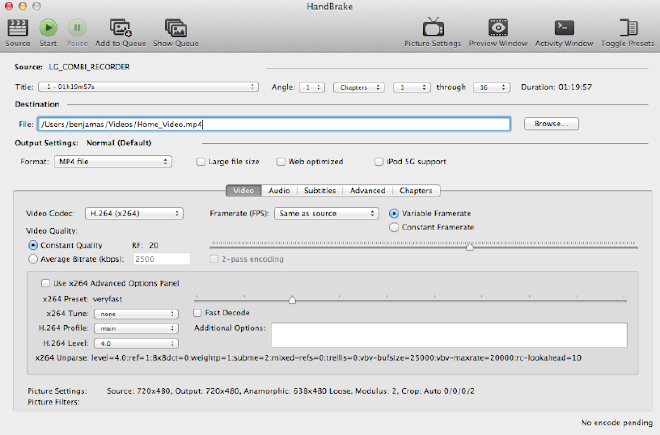
Task: Switch to the Subtitles tab
Action: 320,190
